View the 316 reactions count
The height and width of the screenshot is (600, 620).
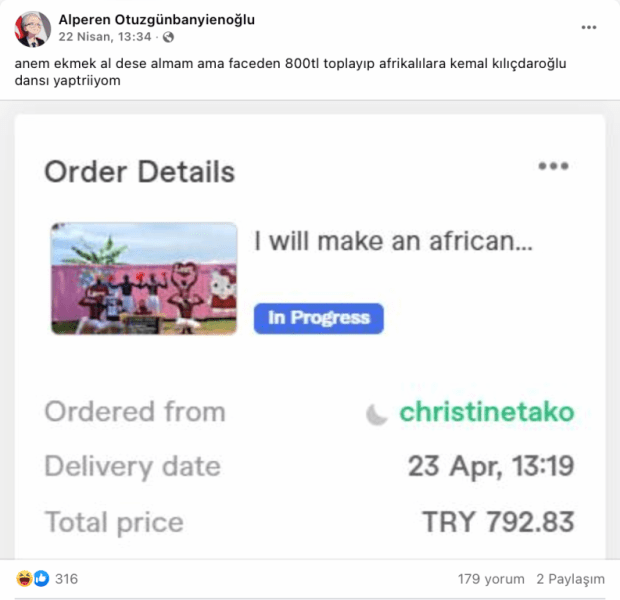point(66,579)
